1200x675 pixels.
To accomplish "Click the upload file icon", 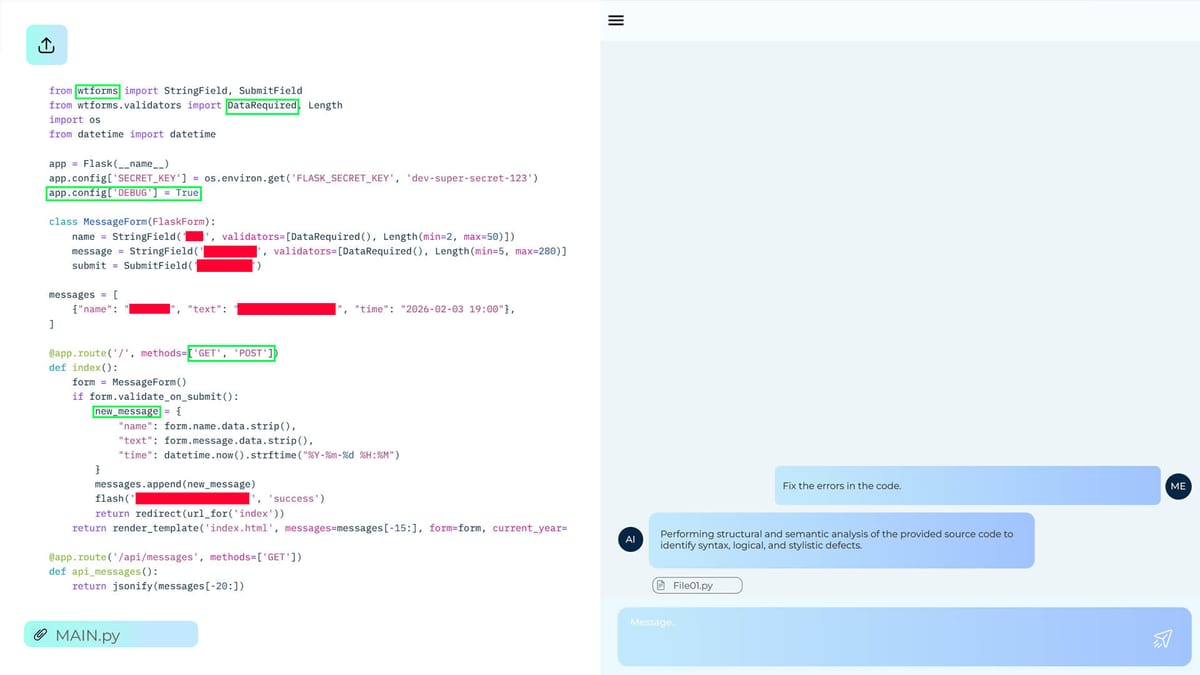I will [46, 46].
